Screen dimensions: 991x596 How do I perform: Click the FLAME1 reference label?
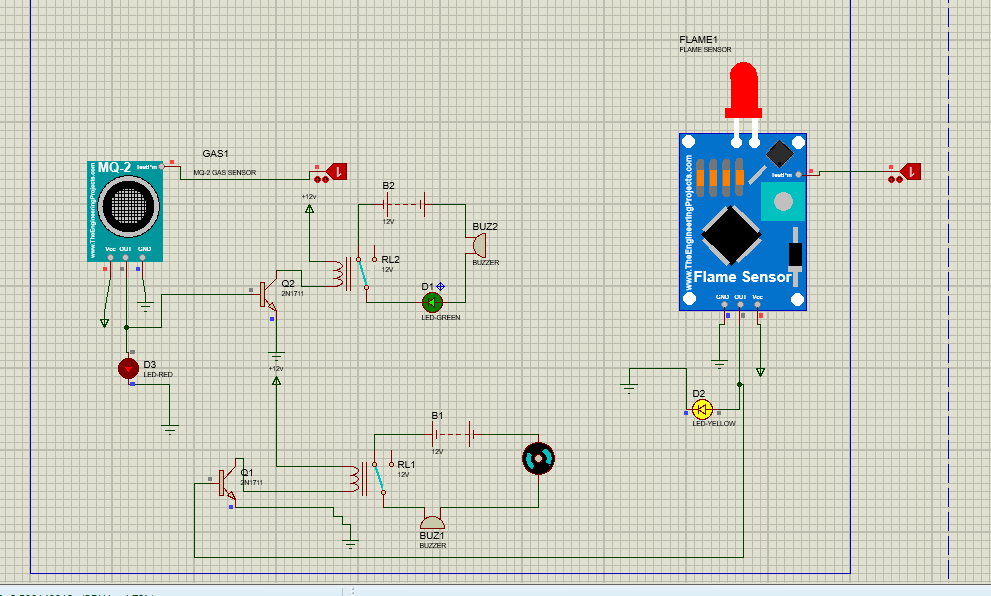pyautogui.click(x=698, y=39)
